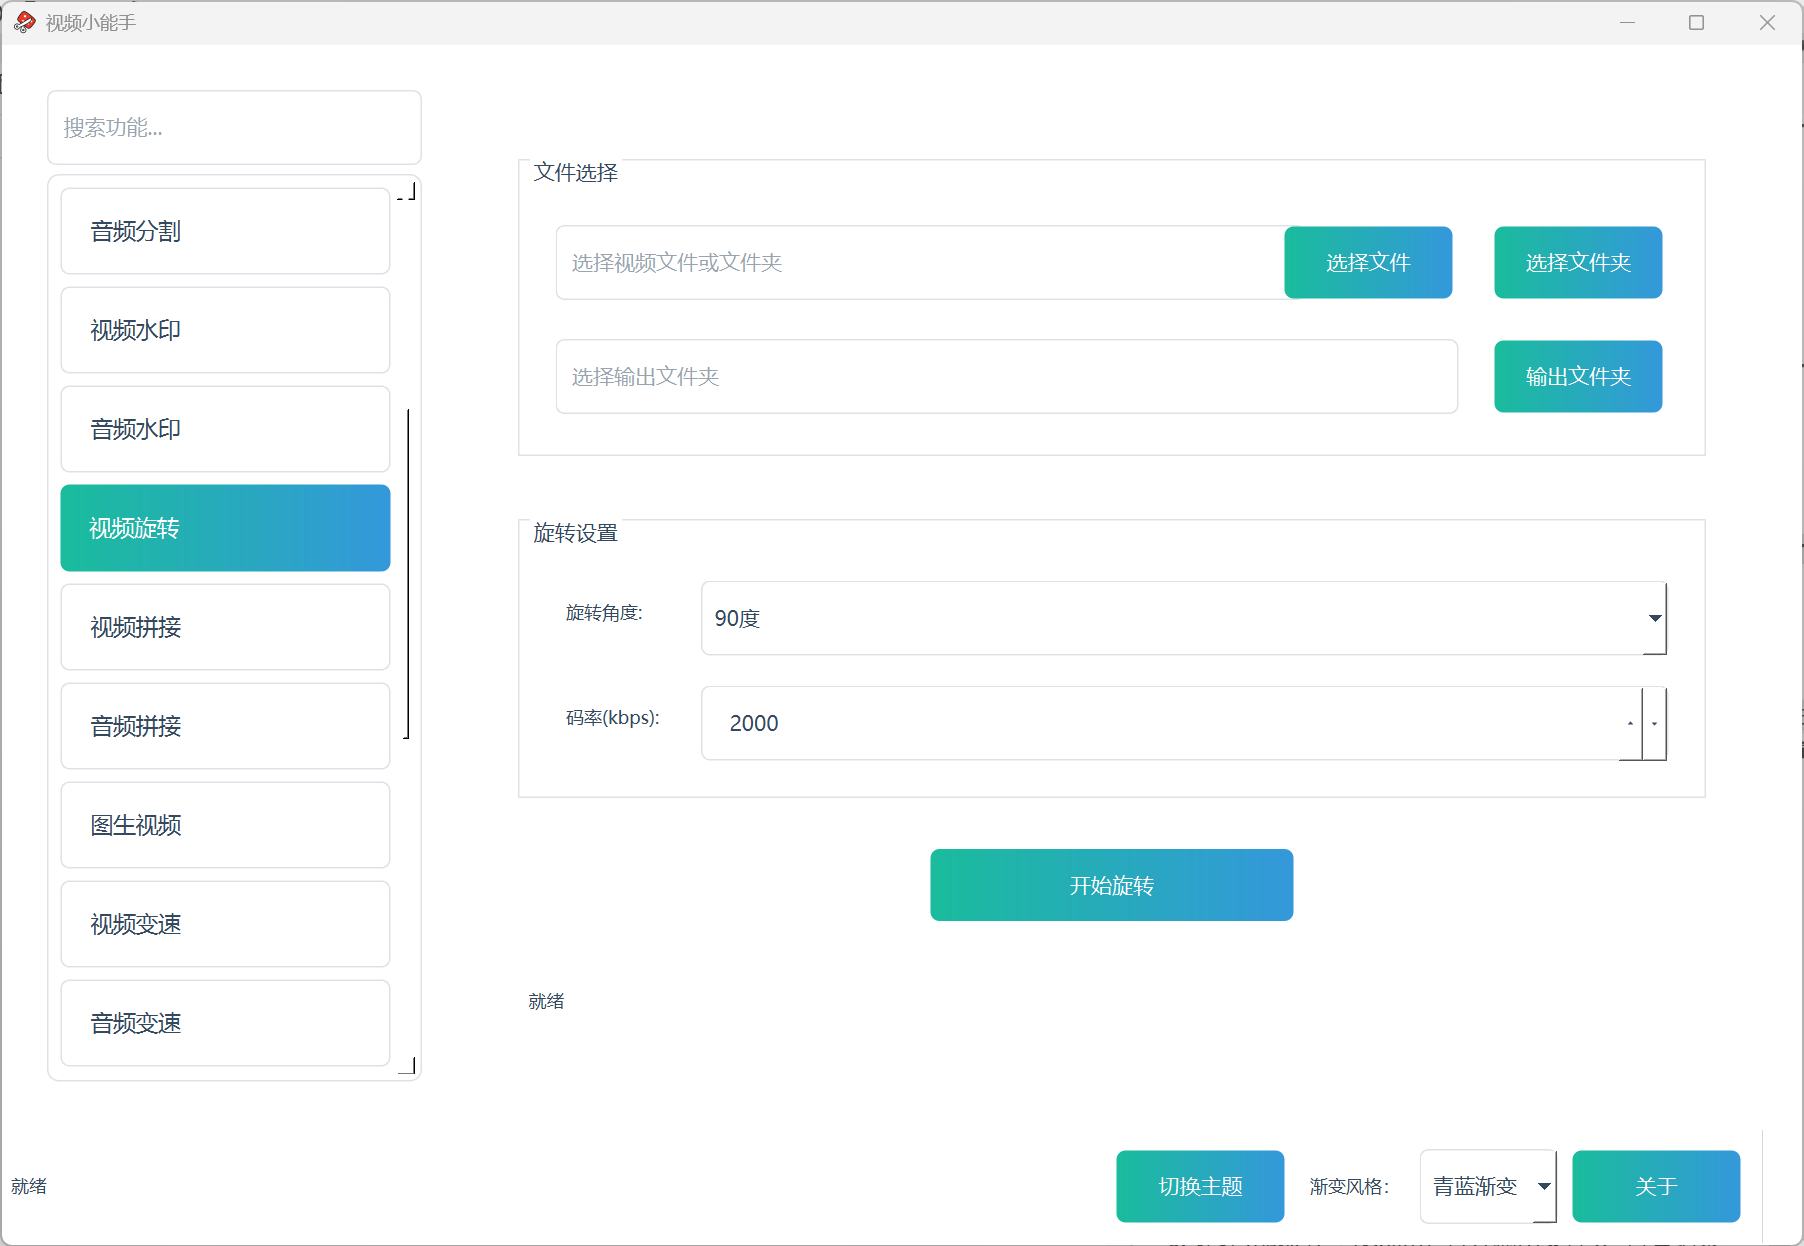The width and height of the screenshot is (1804, 1246).
Task: Open the 视频水印 function
Action: [225, 330]
